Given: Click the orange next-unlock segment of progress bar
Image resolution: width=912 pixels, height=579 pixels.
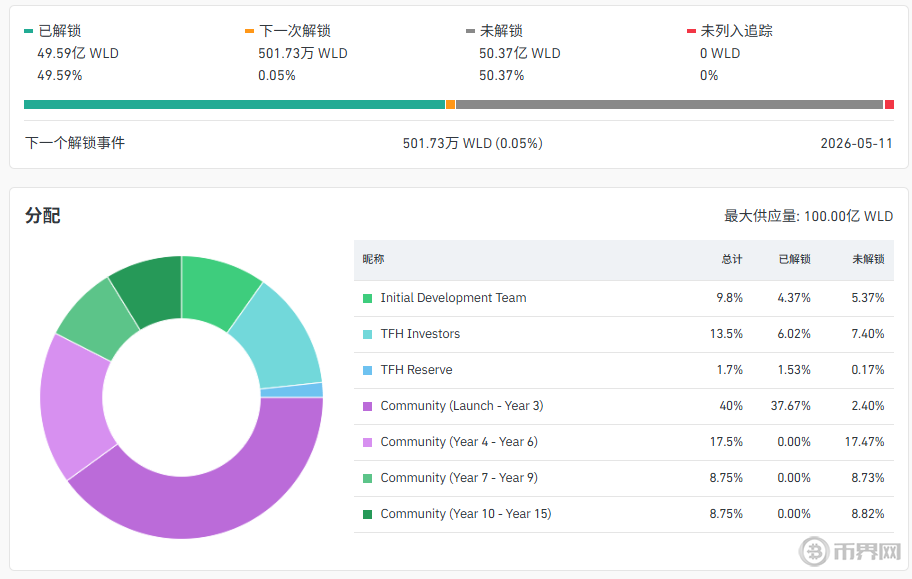Looking at the screenshot, I should (450, 105).
